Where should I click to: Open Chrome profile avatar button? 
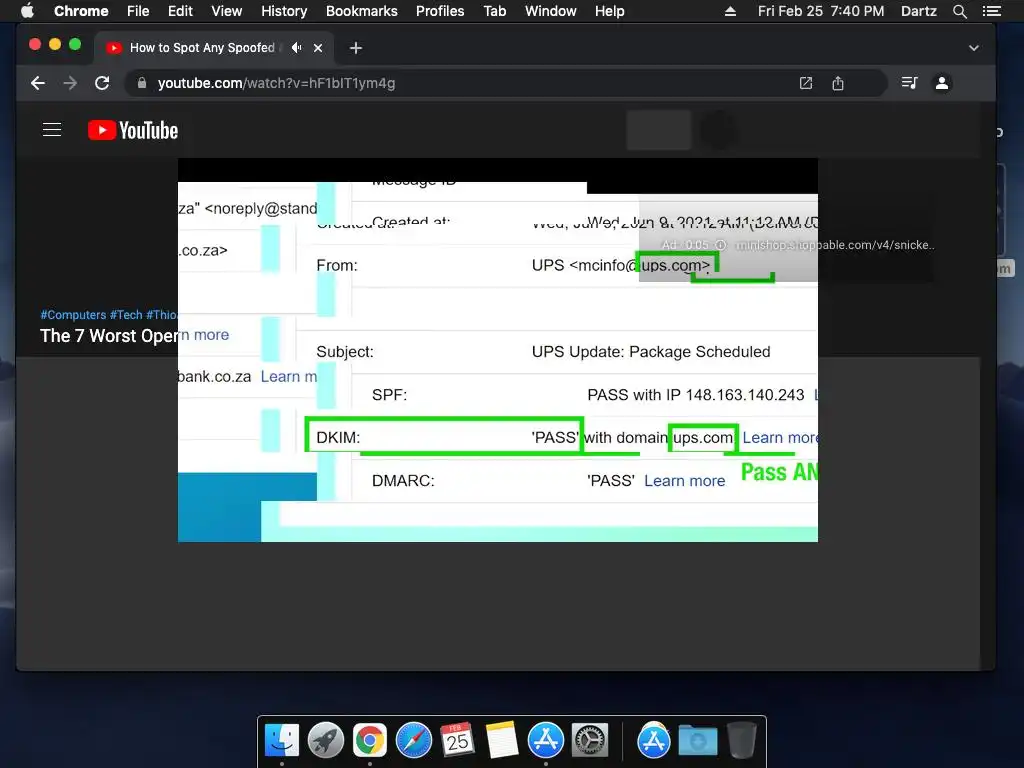click(942, 83)
